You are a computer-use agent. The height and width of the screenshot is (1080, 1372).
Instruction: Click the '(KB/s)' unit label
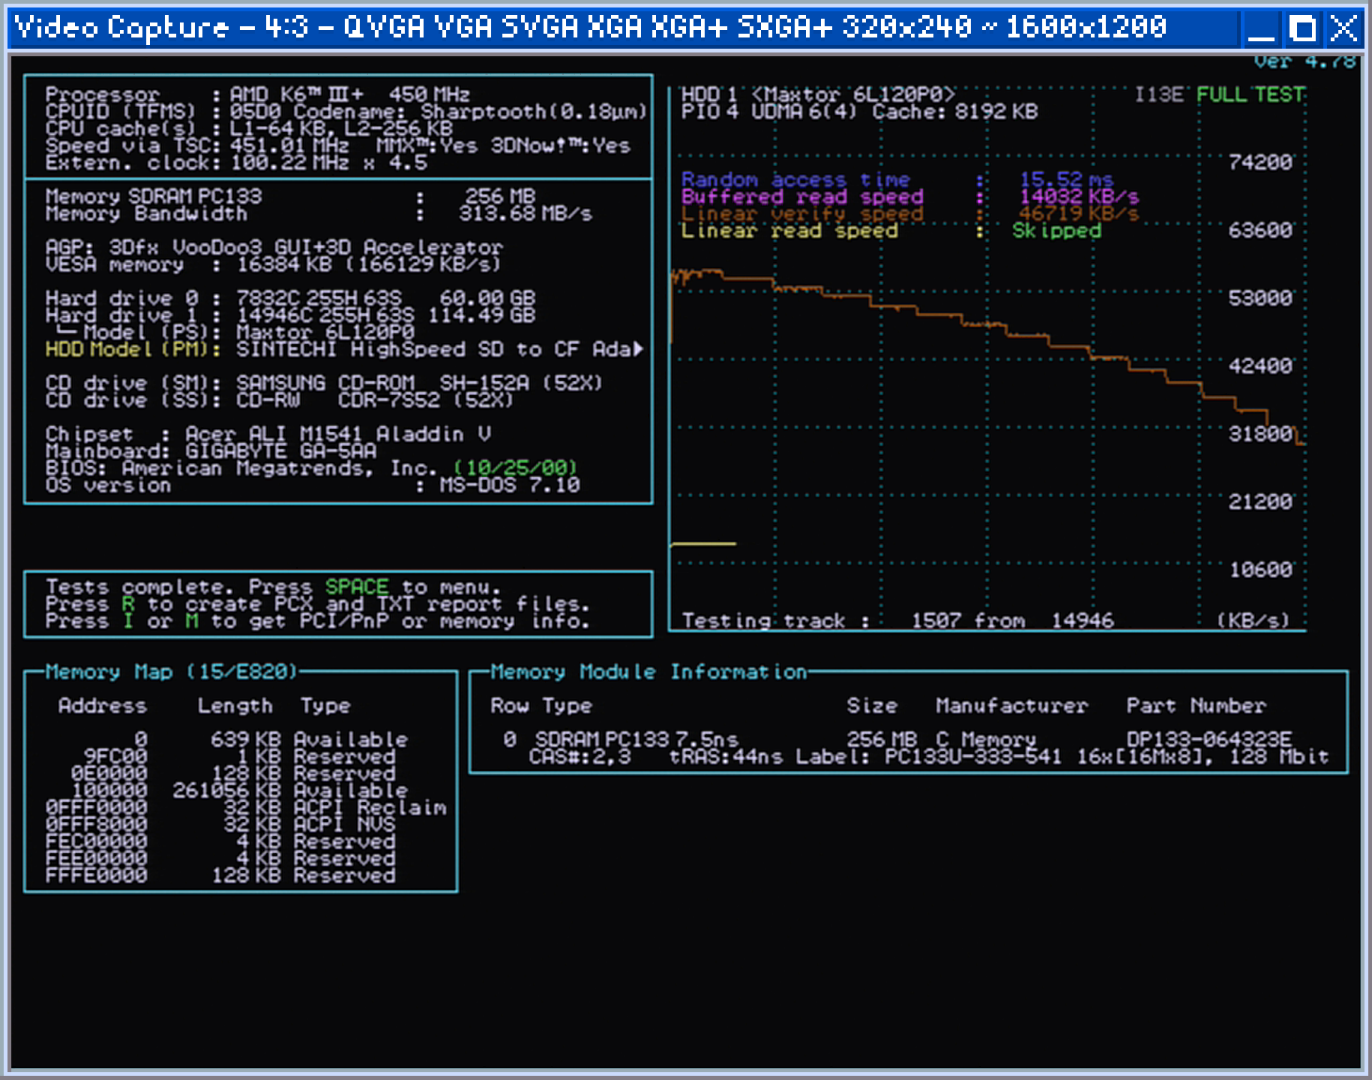(1253, 621)
